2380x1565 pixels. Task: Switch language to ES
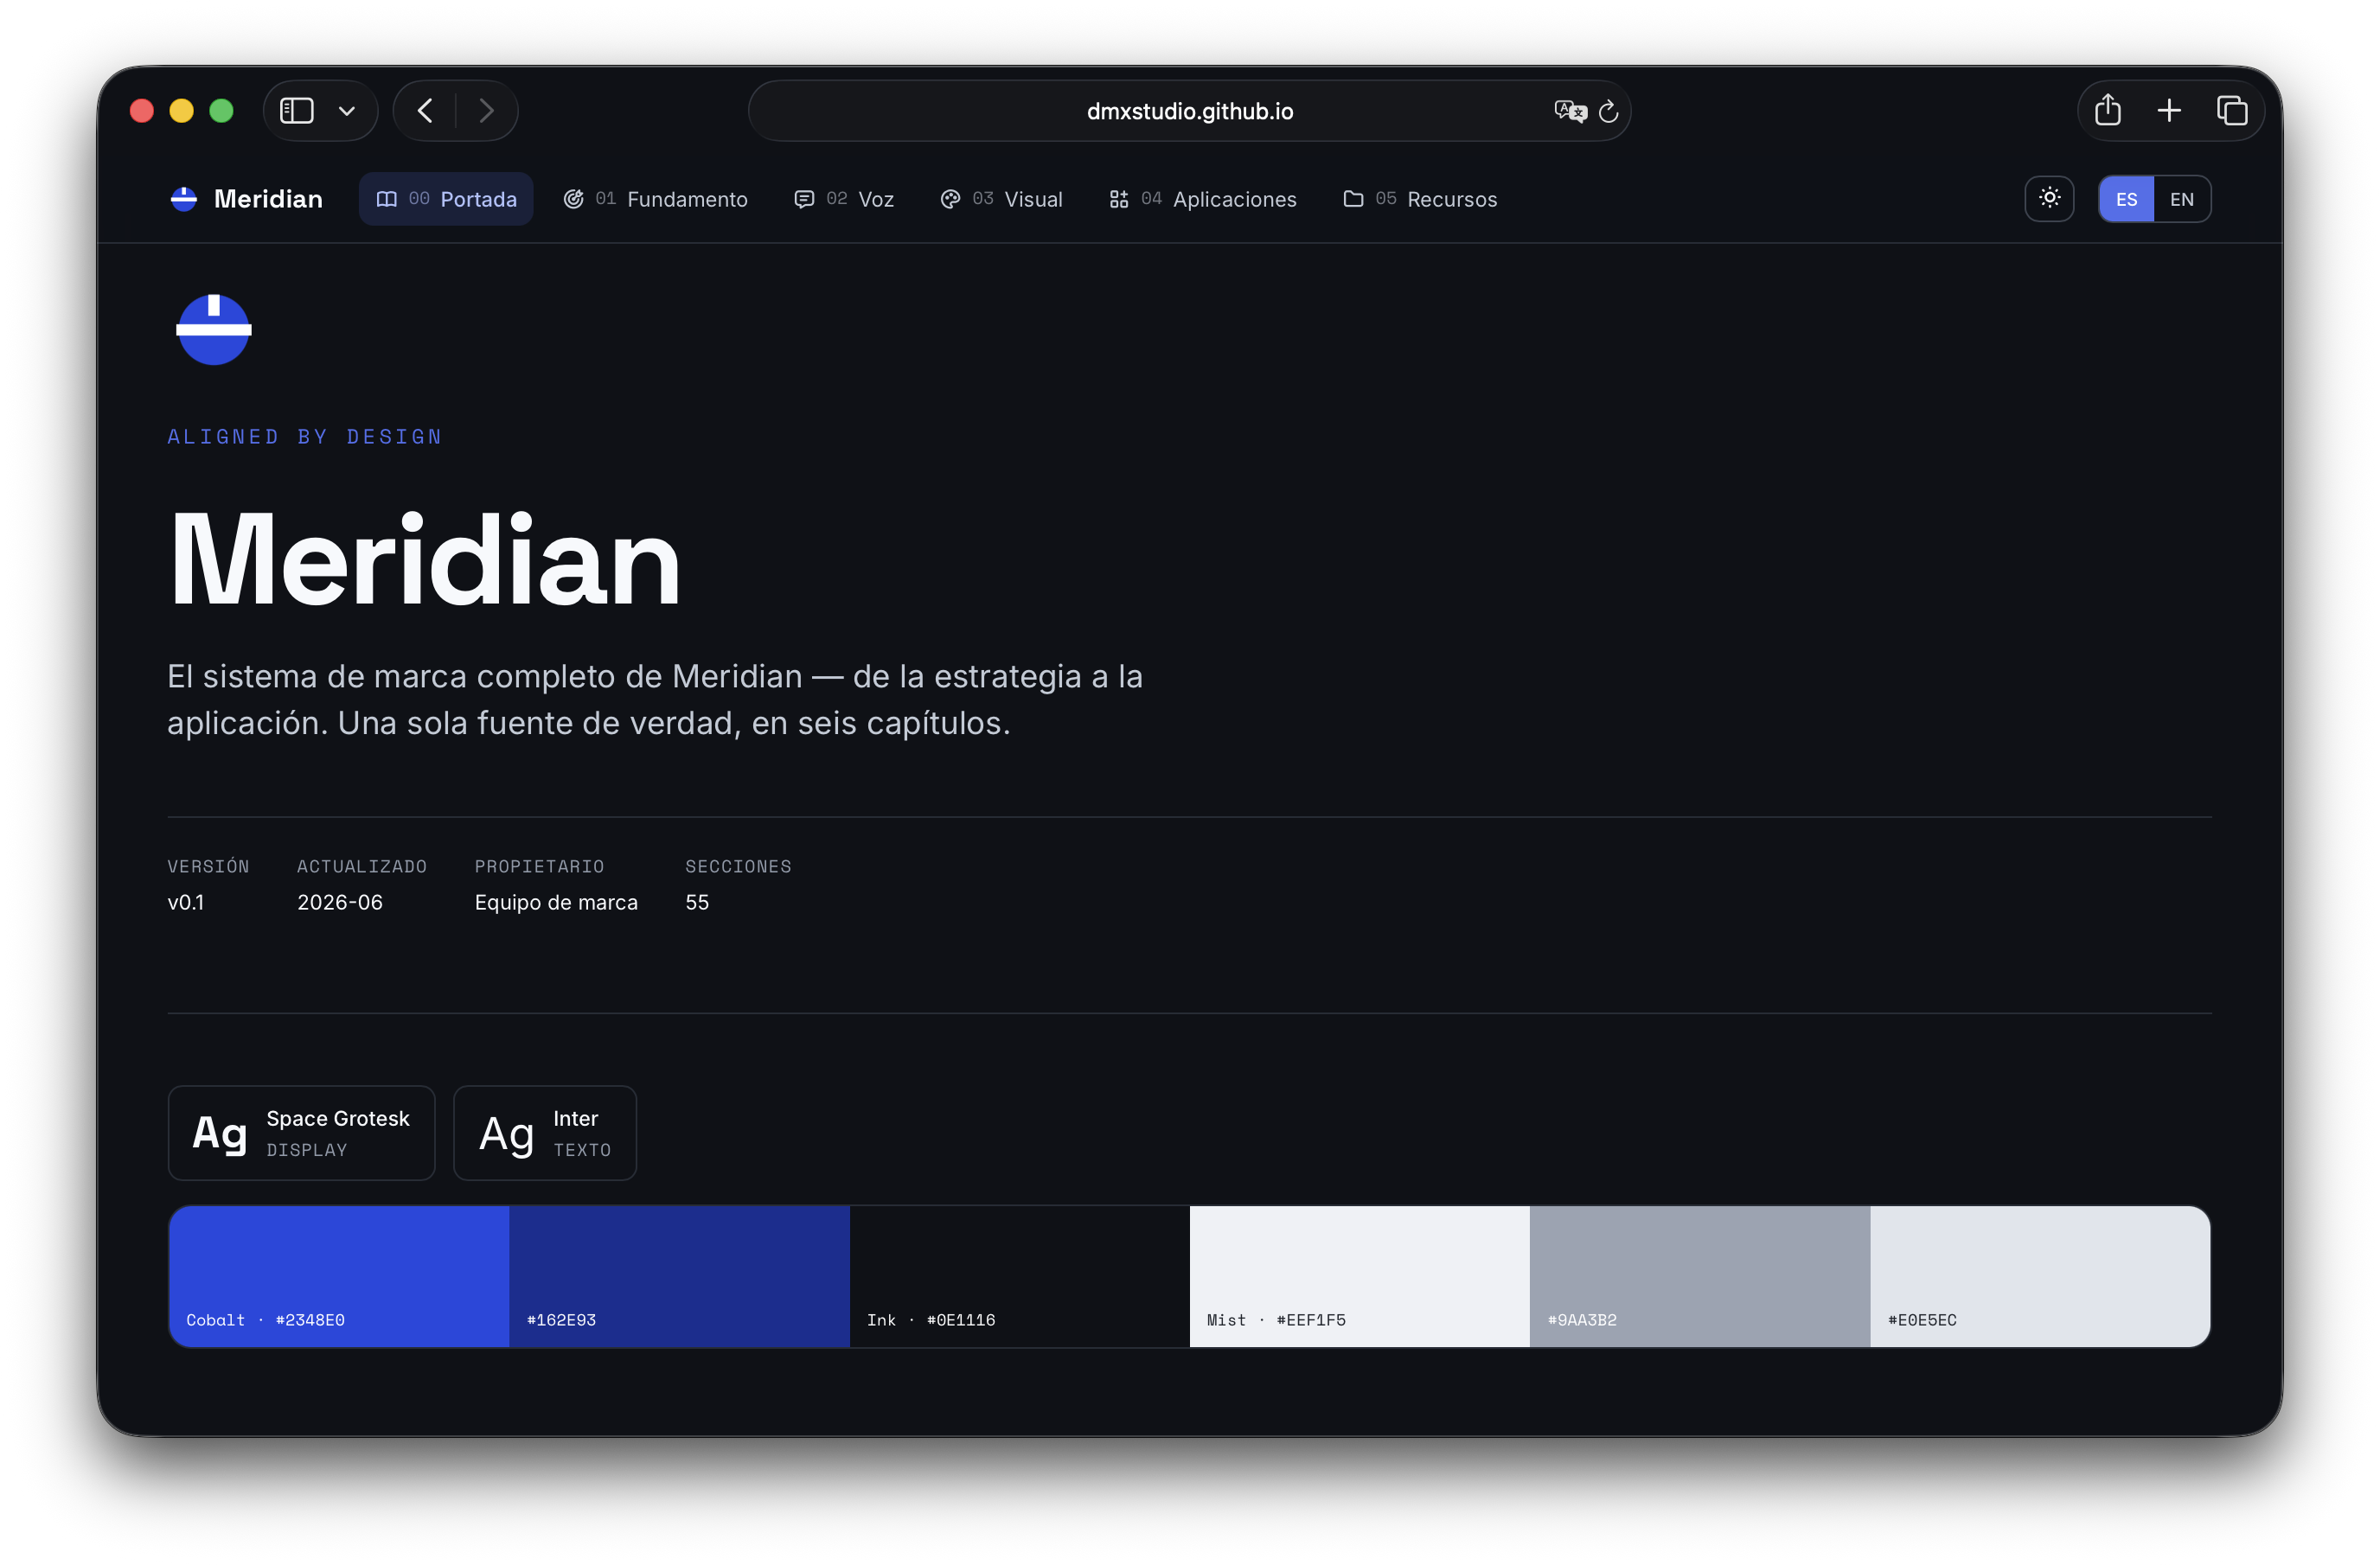point(2126,199)
